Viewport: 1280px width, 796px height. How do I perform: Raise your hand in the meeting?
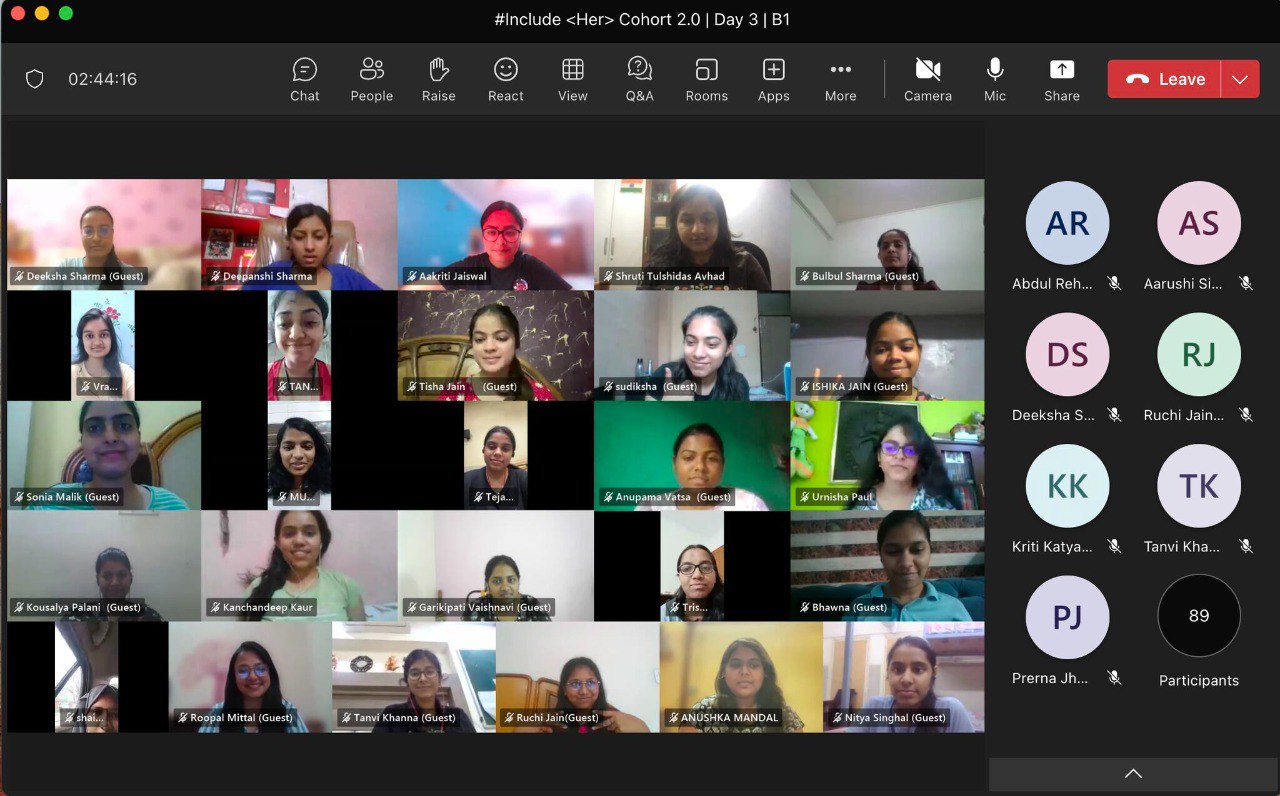(x=438, y=79)
